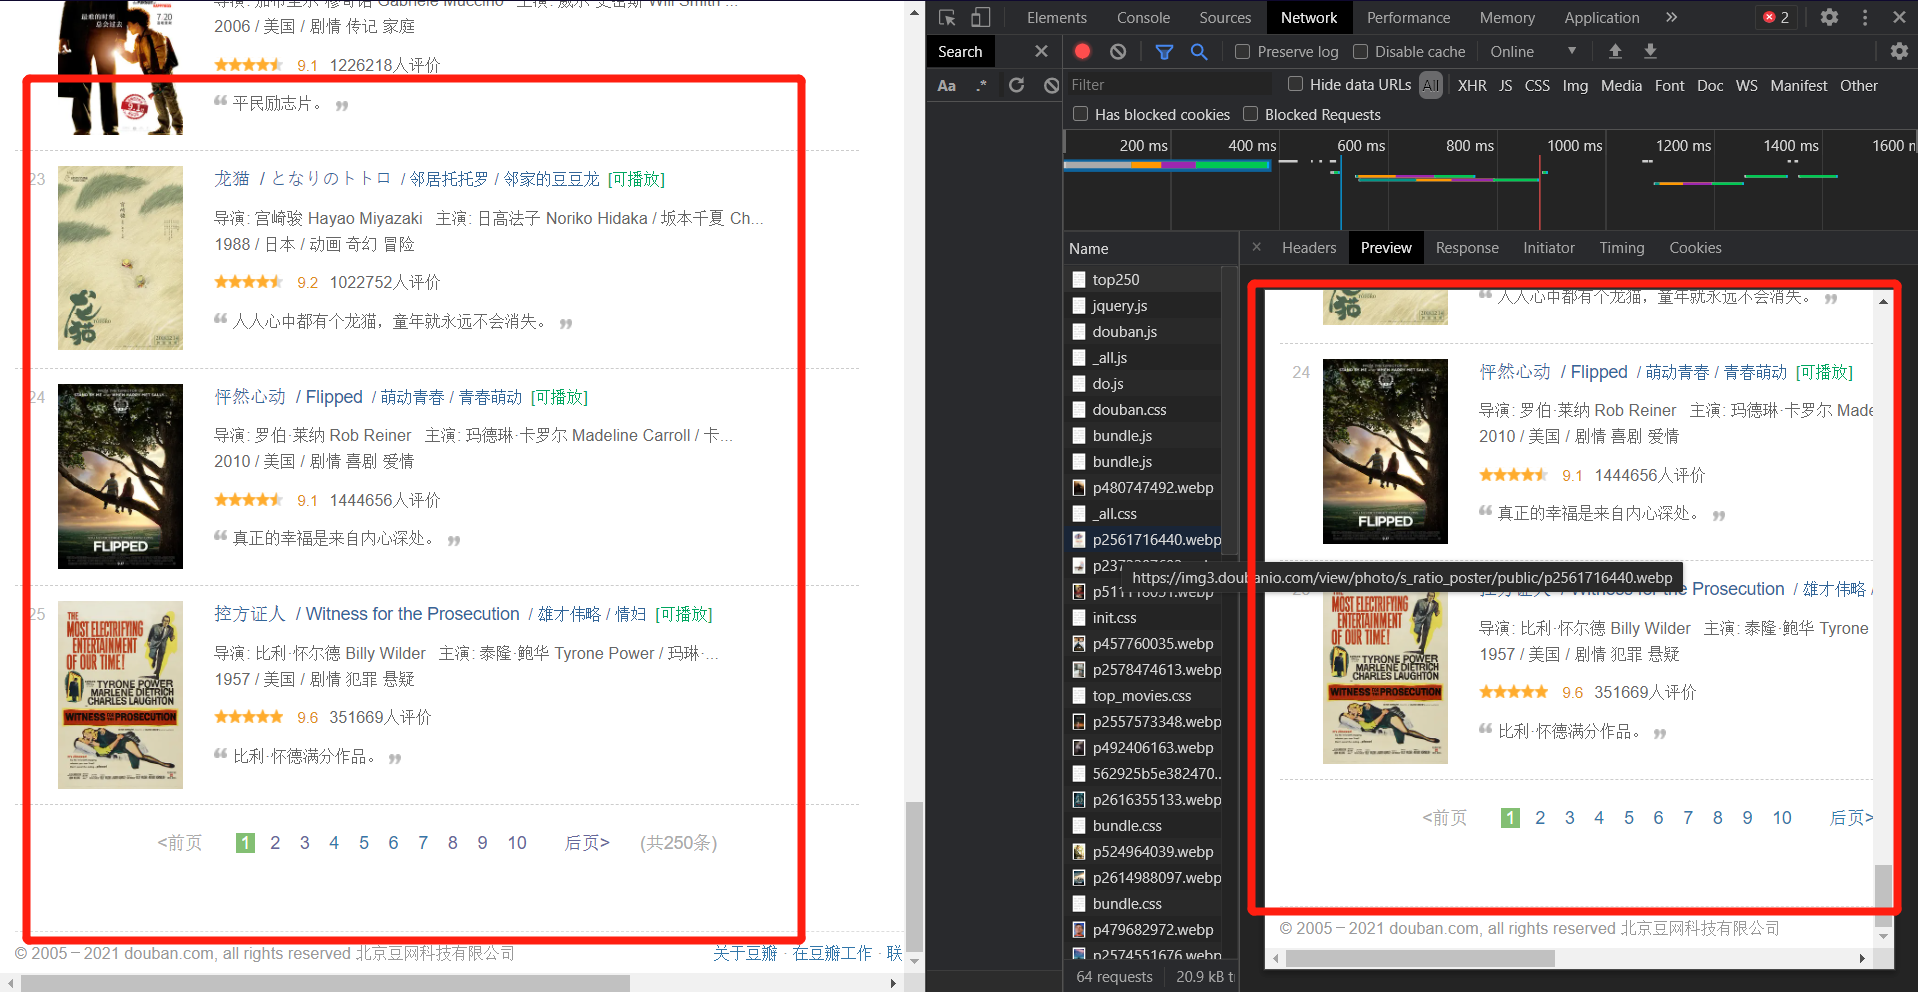Open the Online throttling dropdown

(x=1530, y=51)
